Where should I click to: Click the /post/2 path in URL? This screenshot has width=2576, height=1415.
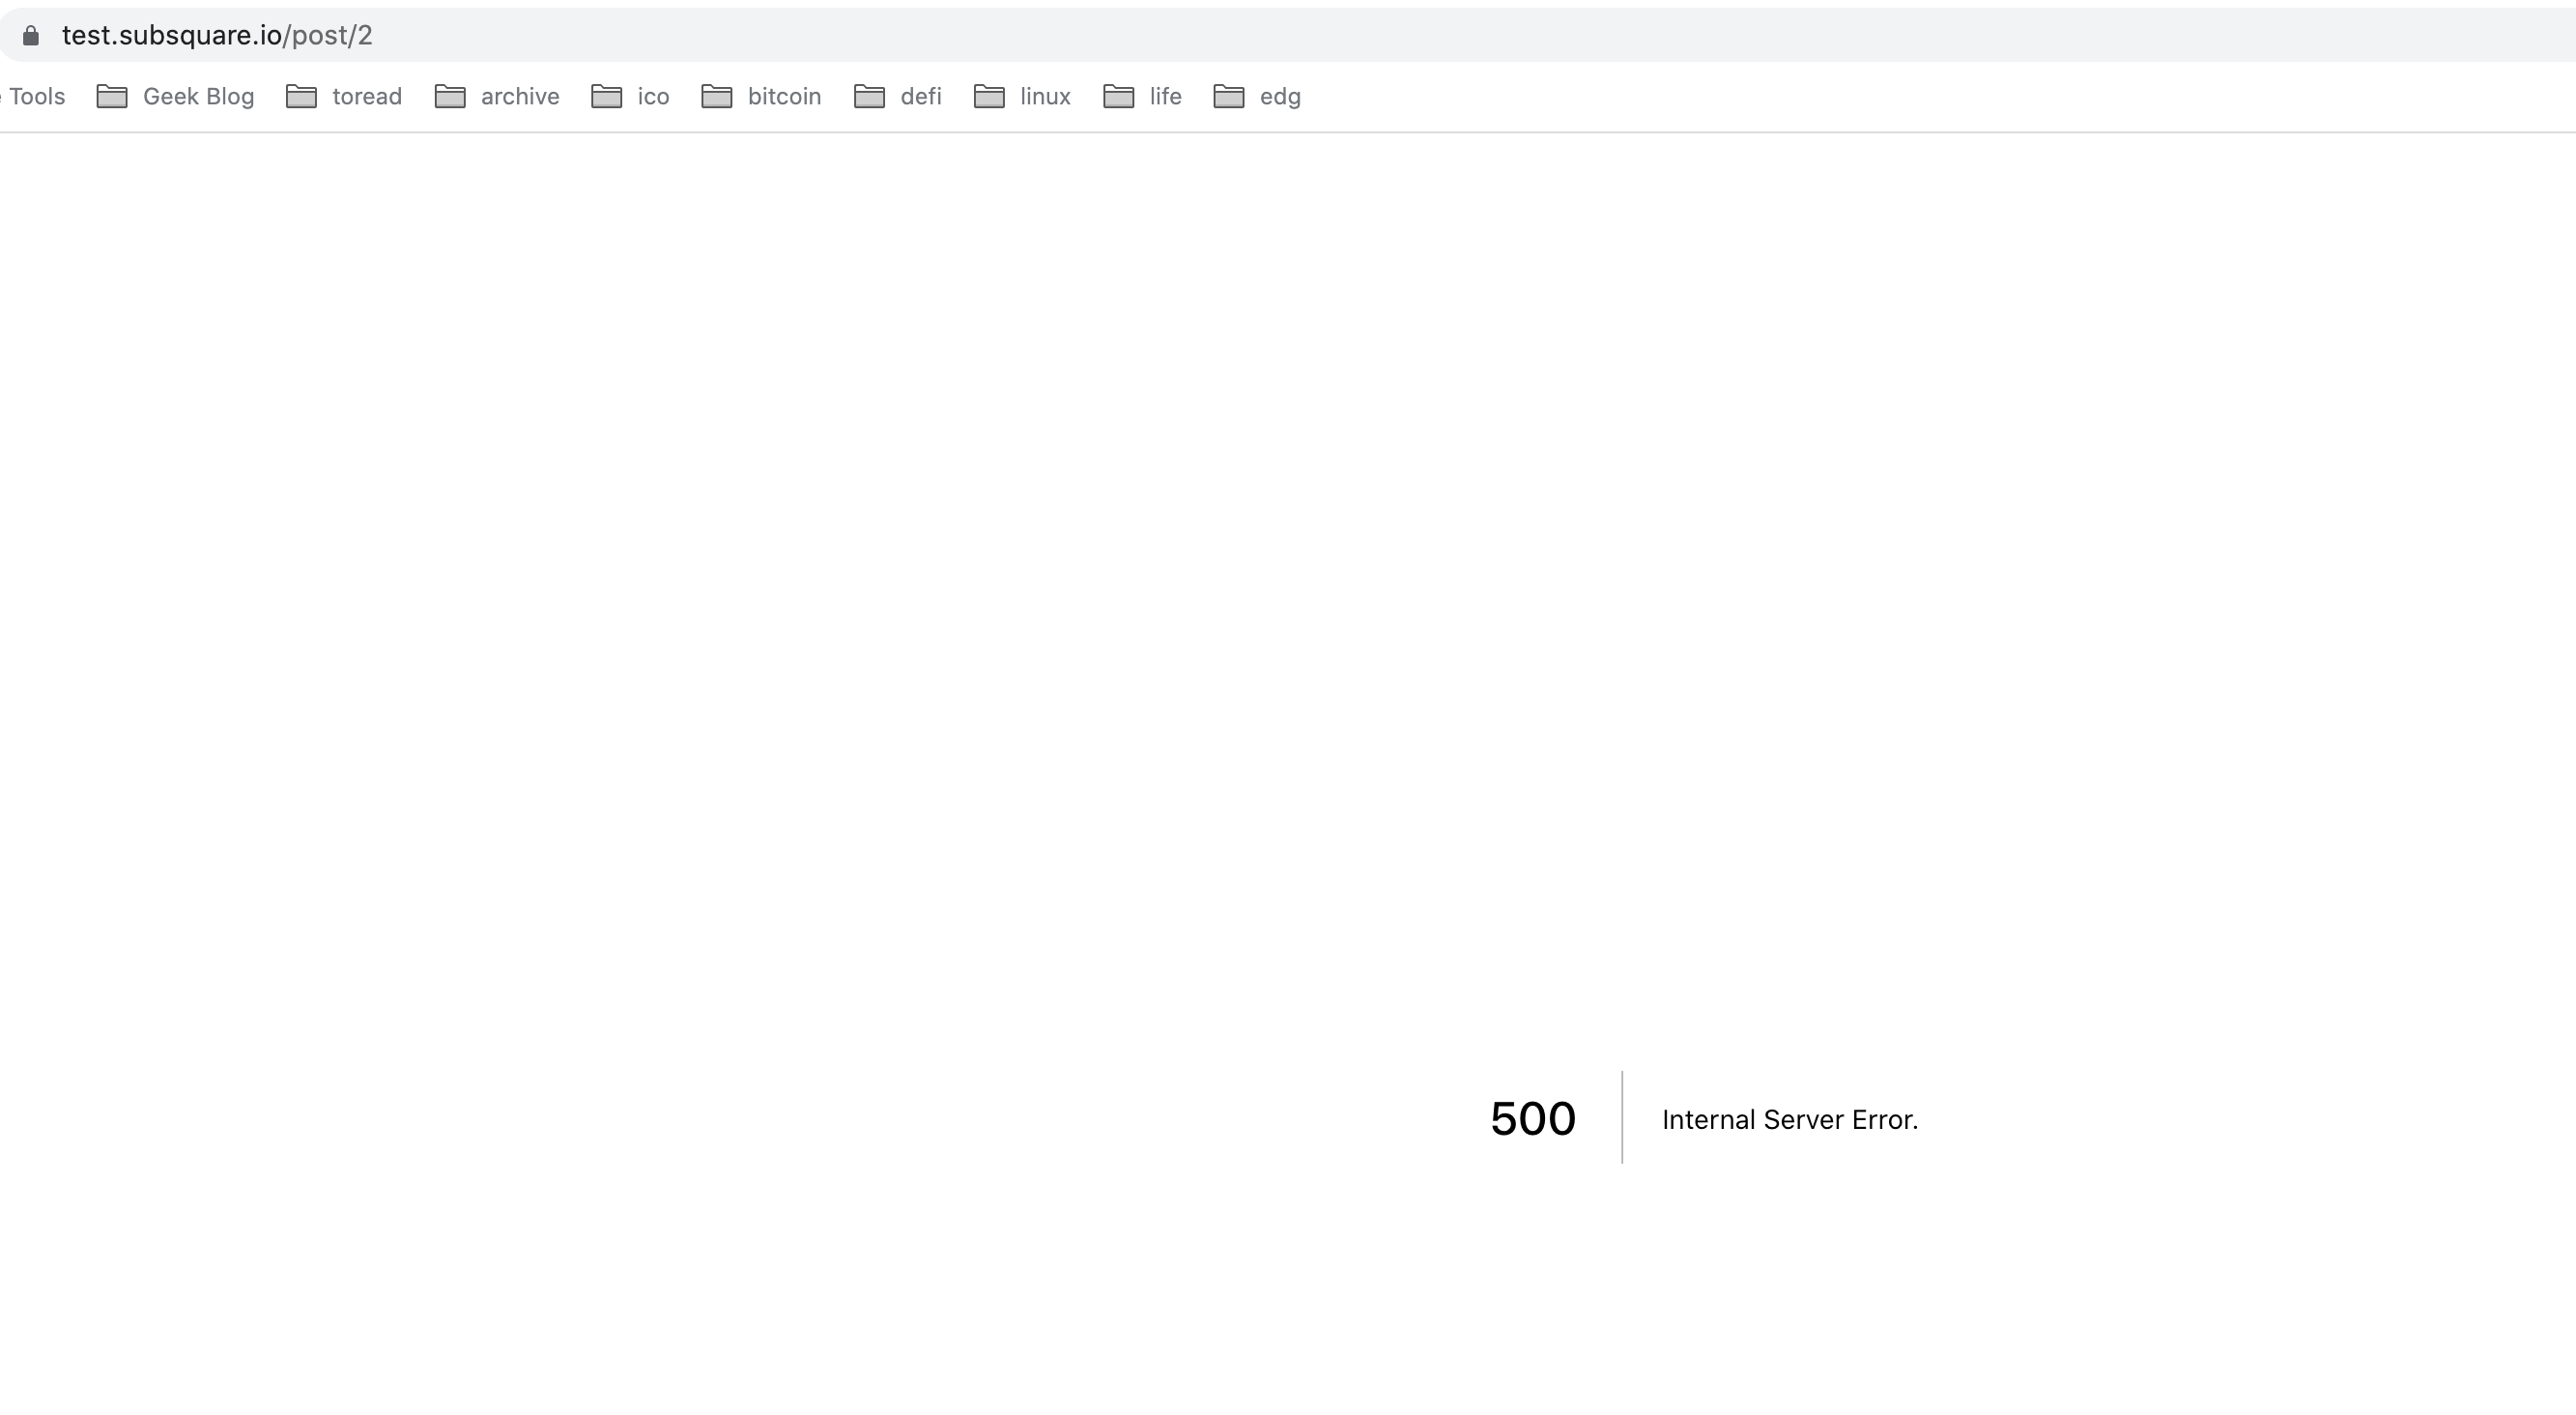328,36
